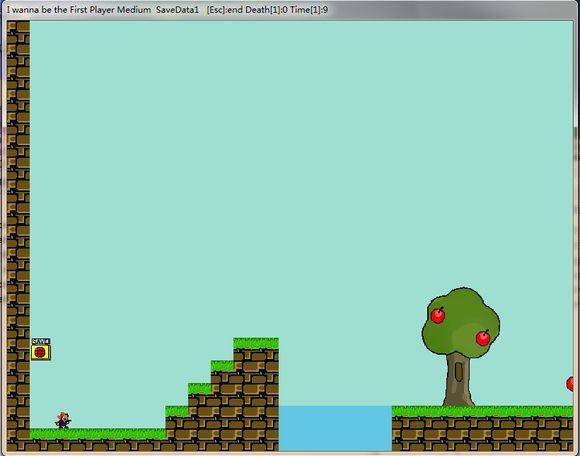This screenshot has height=456, width=580.
Task: Click the blue water pool
Action: 335,429
